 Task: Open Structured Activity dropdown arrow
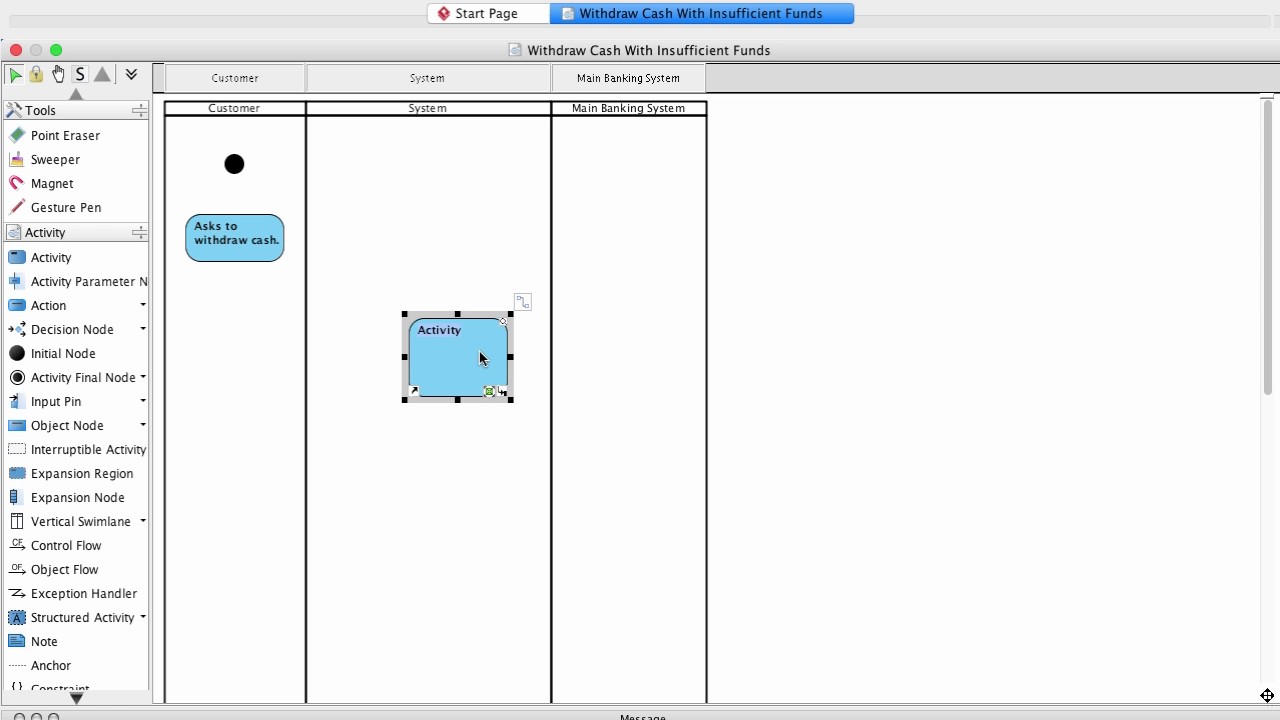[x=143, y=617]
